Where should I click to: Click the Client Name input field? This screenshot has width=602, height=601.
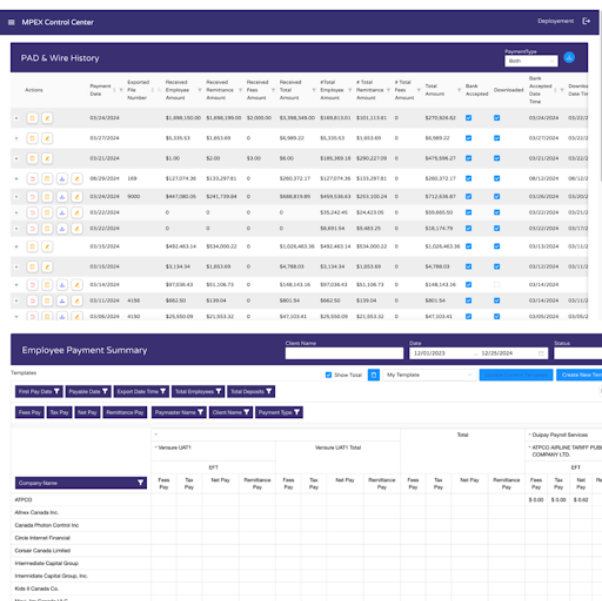pos(341,353)
